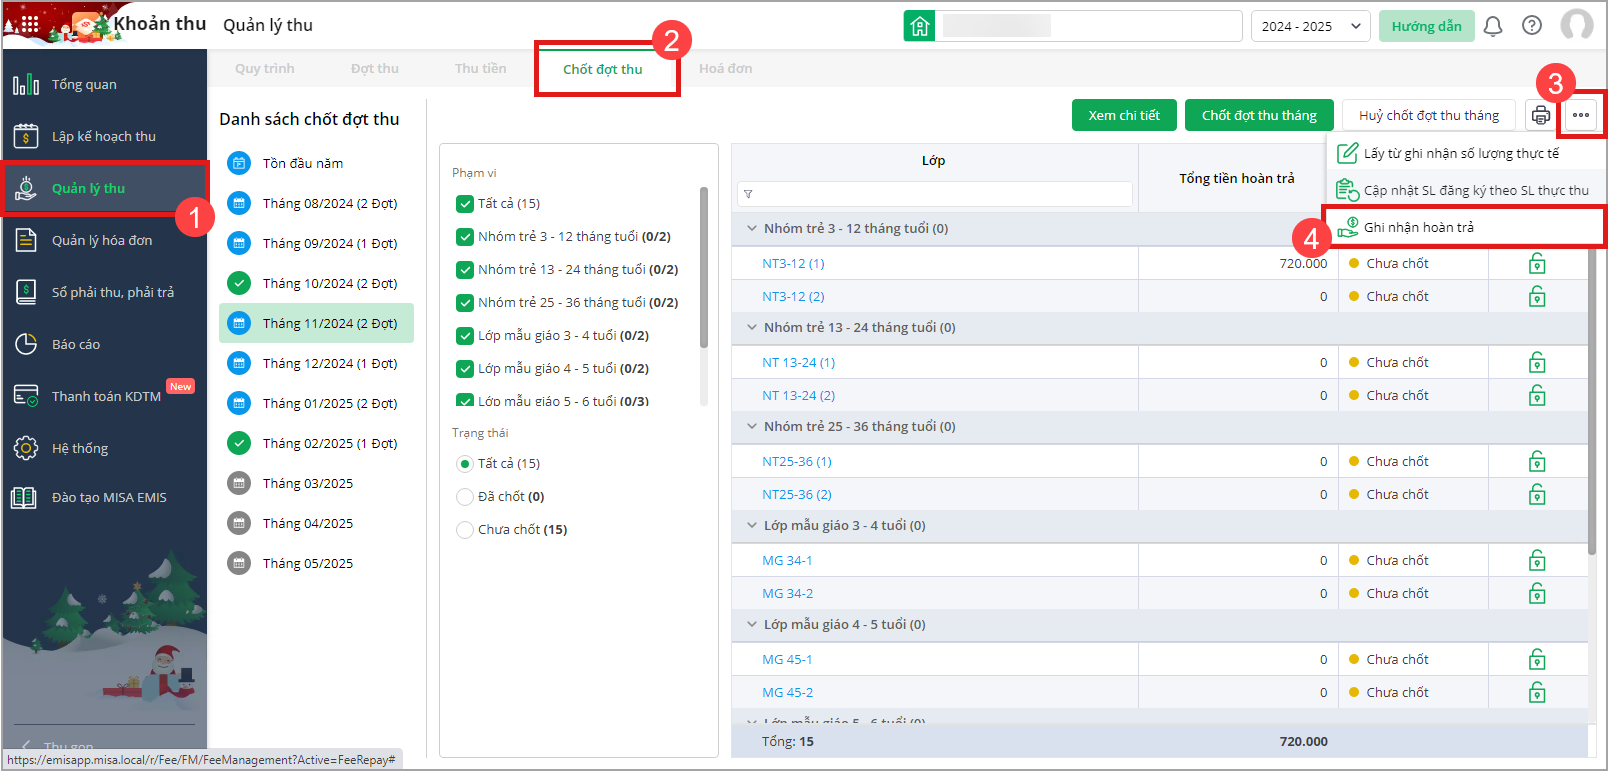Click Xem chi tiết button
Viewport: 1608px width, 771px height.
(x=1125, y=115)
